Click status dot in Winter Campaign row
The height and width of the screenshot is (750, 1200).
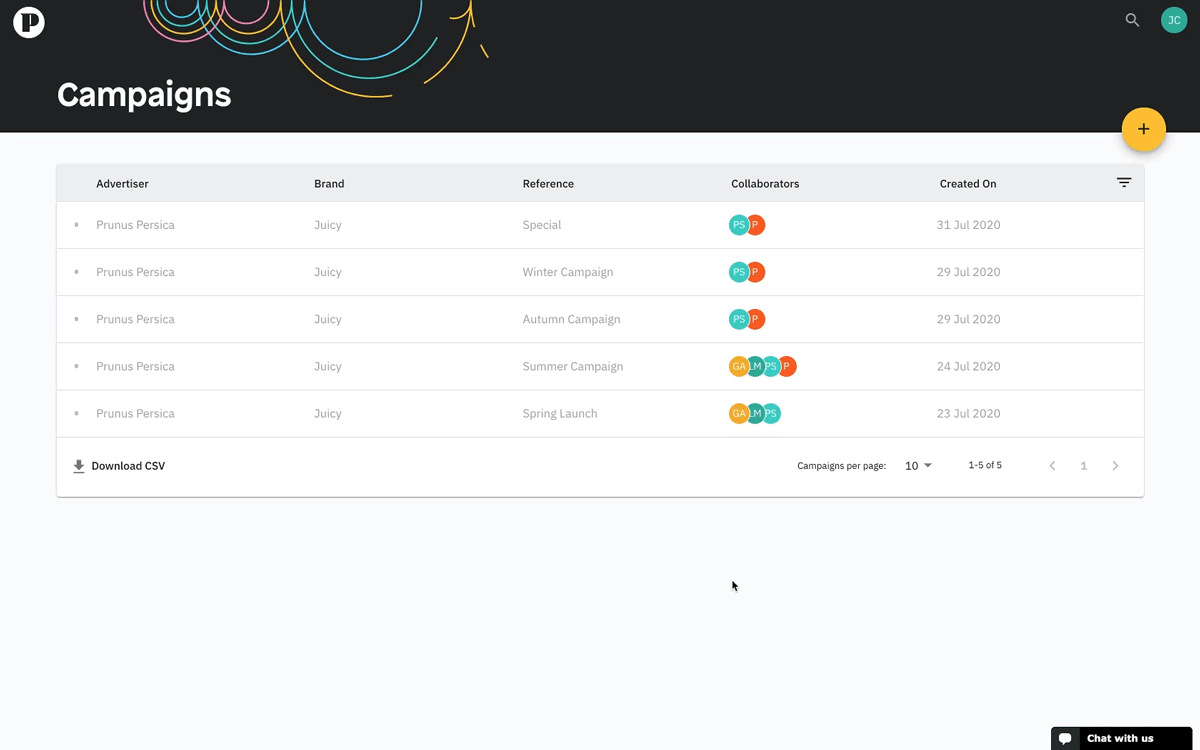[77, 272]
